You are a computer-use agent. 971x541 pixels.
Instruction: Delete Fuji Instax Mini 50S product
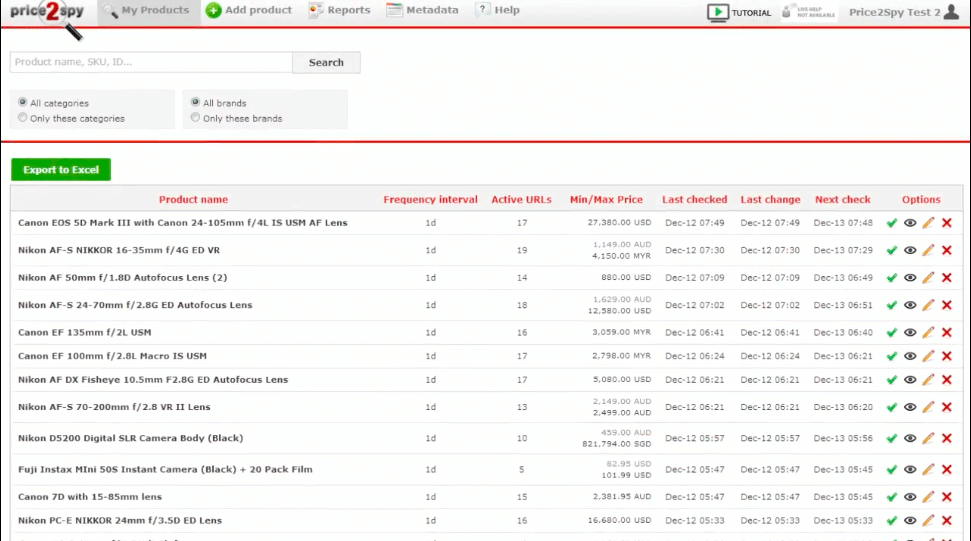pyautogui.click(x=947, y=469)
